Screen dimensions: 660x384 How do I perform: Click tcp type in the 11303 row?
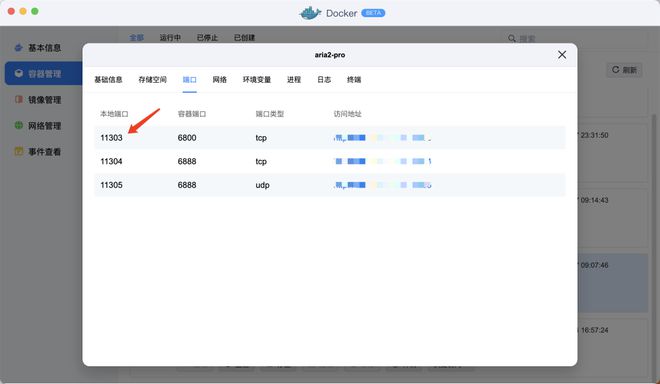(x=261, y=138)
